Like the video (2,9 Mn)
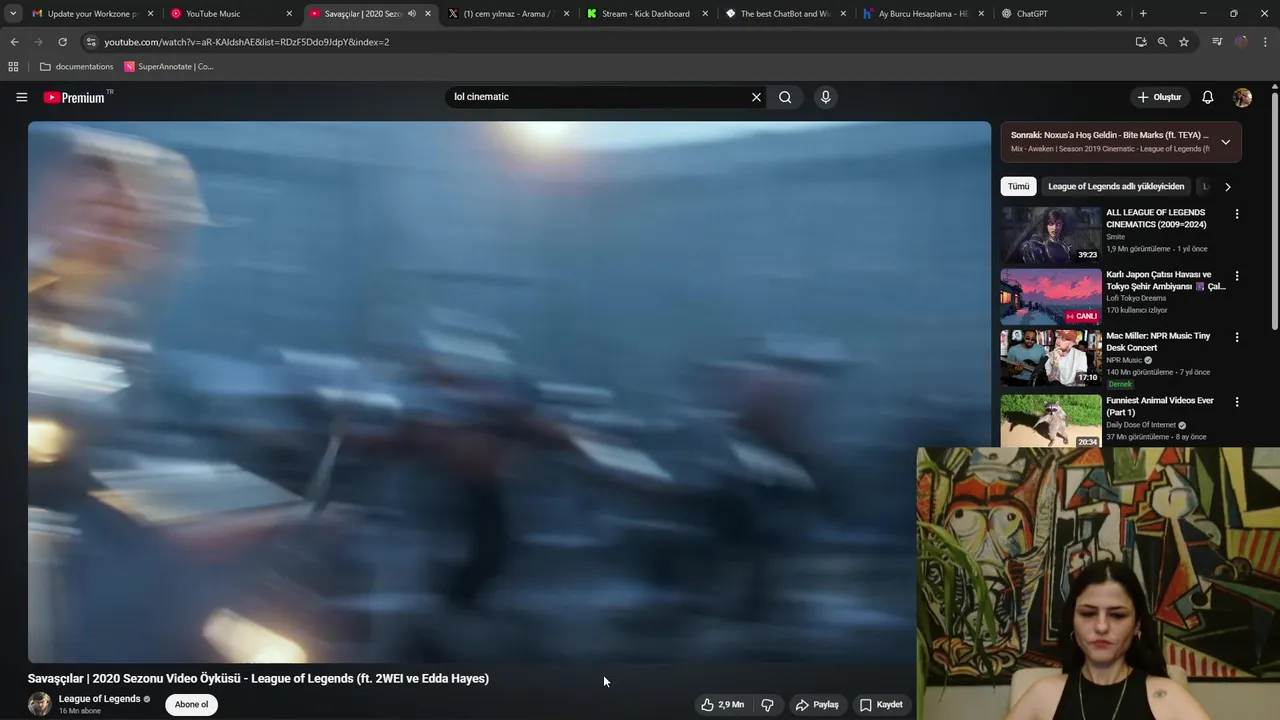 (x=722, y=705)
